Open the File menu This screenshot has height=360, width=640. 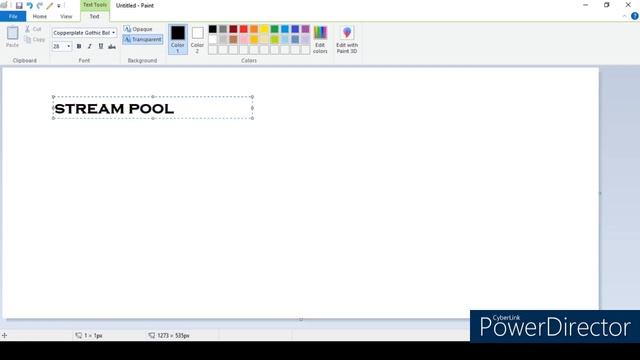click(x=13, y=16)
